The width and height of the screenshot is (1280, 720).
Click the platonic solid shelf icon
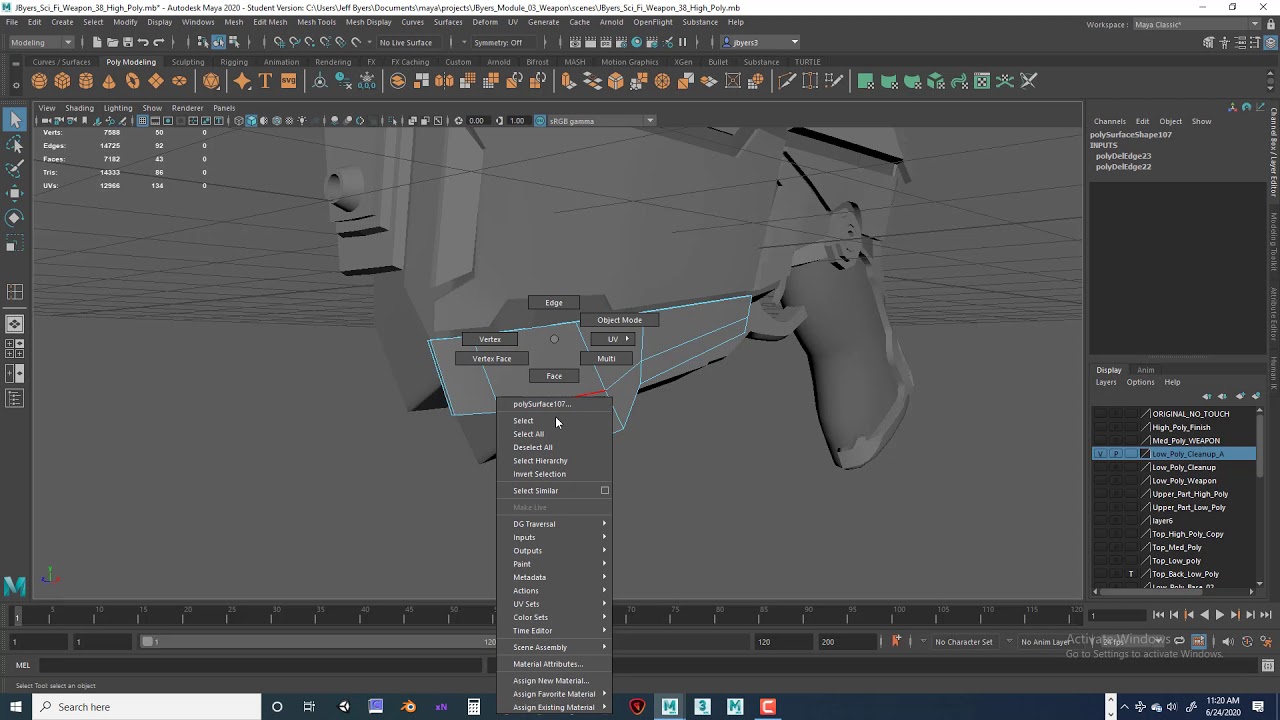(211, 81)
